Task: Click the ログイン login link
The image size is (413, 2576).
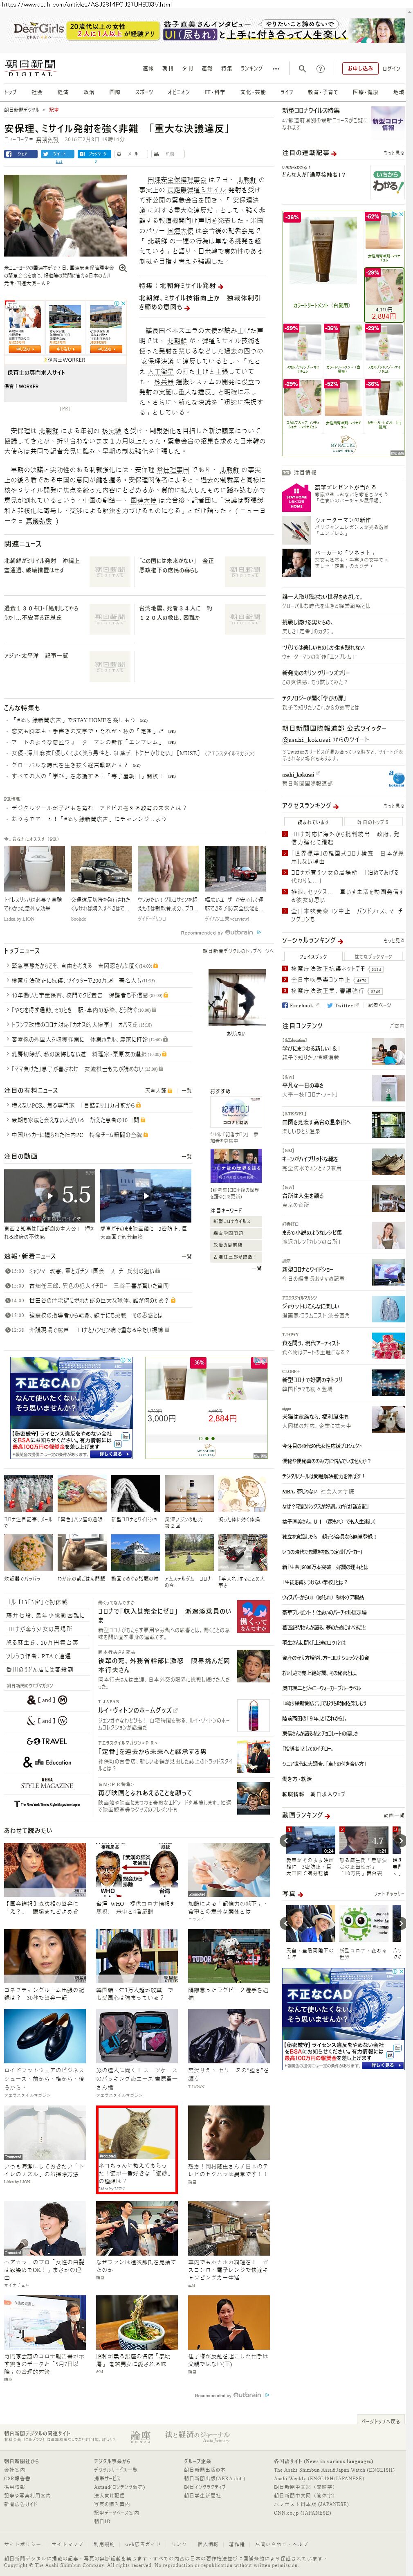Action: click(x=391, y=69)
